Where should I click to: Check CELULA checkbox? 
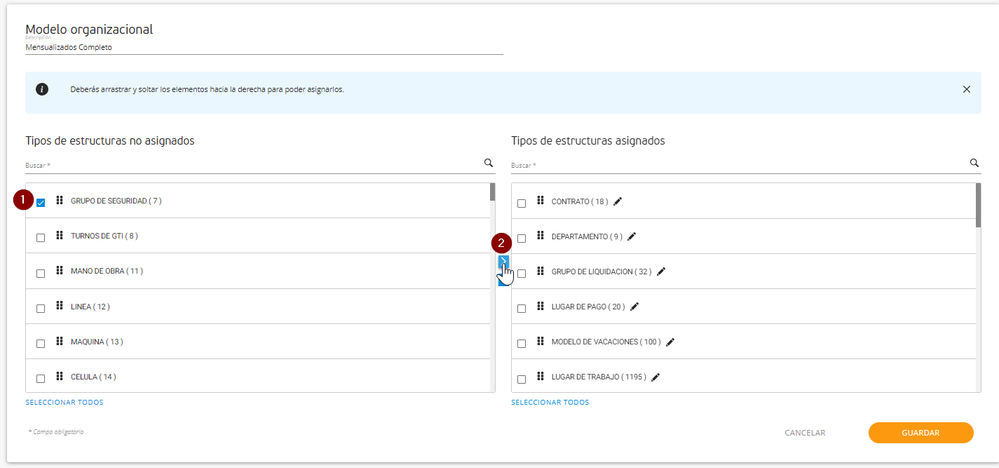(41, 378)
